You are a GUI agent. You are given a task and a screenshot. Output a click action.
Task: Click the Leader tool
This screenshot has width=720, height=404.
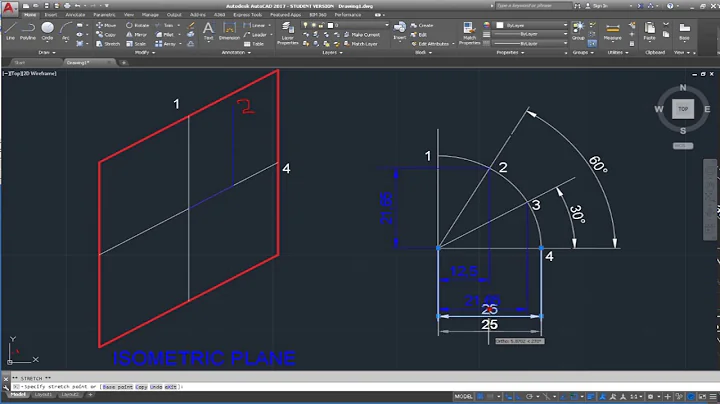(255, 34)
